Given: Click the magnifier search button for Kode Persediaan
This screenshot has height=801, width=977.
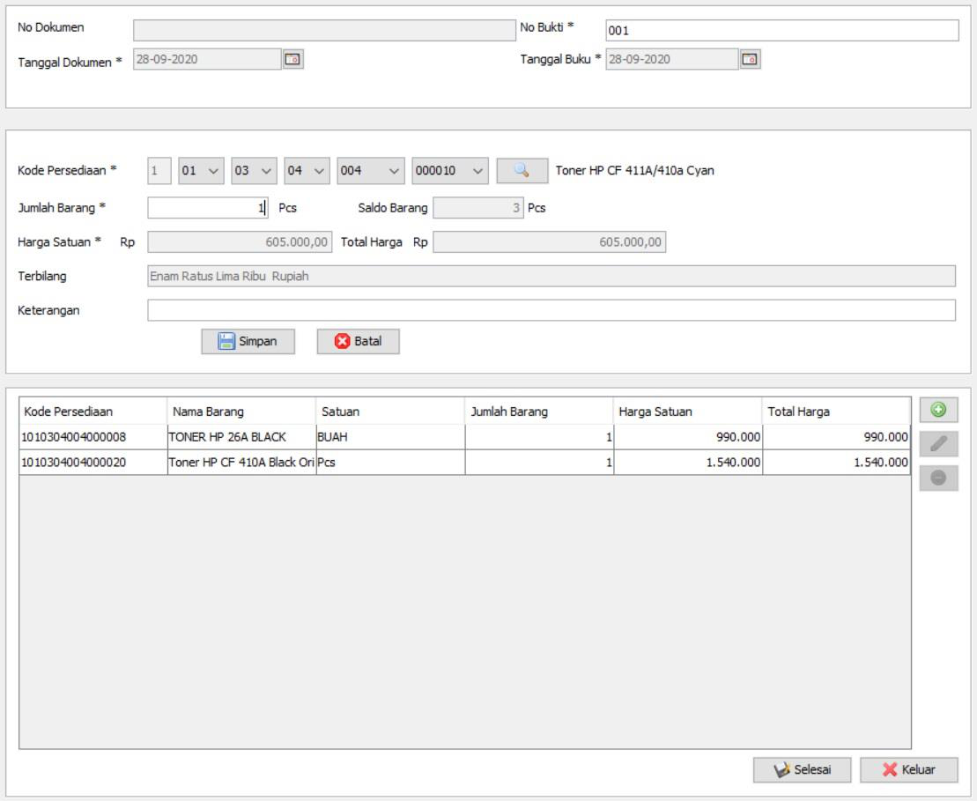Looking at the screenshot, I should click(522, 171).
